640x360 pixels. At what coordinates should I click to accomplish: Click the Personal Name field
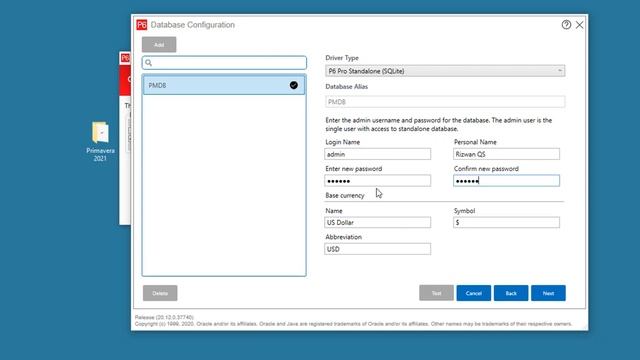[507, 154]
